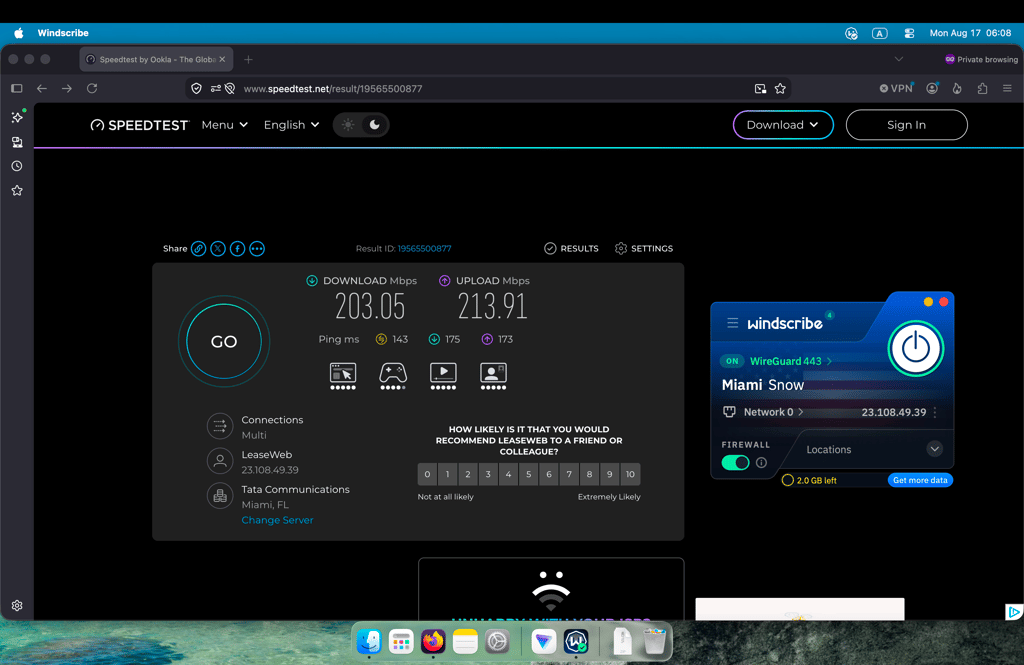Toggle browser sidebar visibility
The width and height of the screenshot is (1024, 665).
tap(17, 88)
